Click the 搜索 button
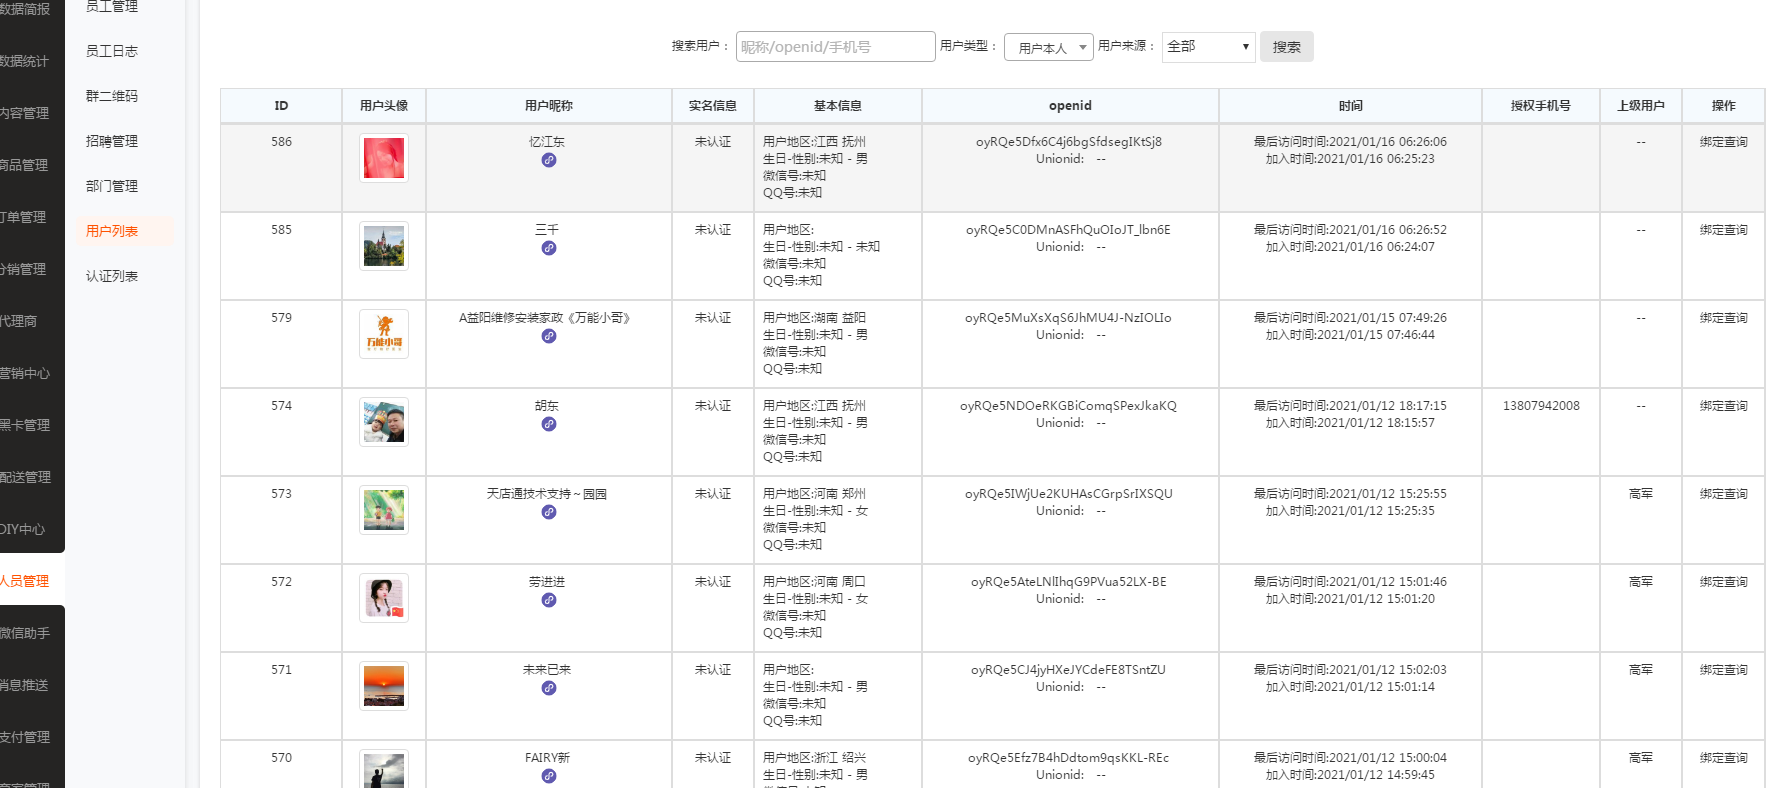Image resolution: width=1768 pixels, height=788 pixels. (x=1286, y=47)
